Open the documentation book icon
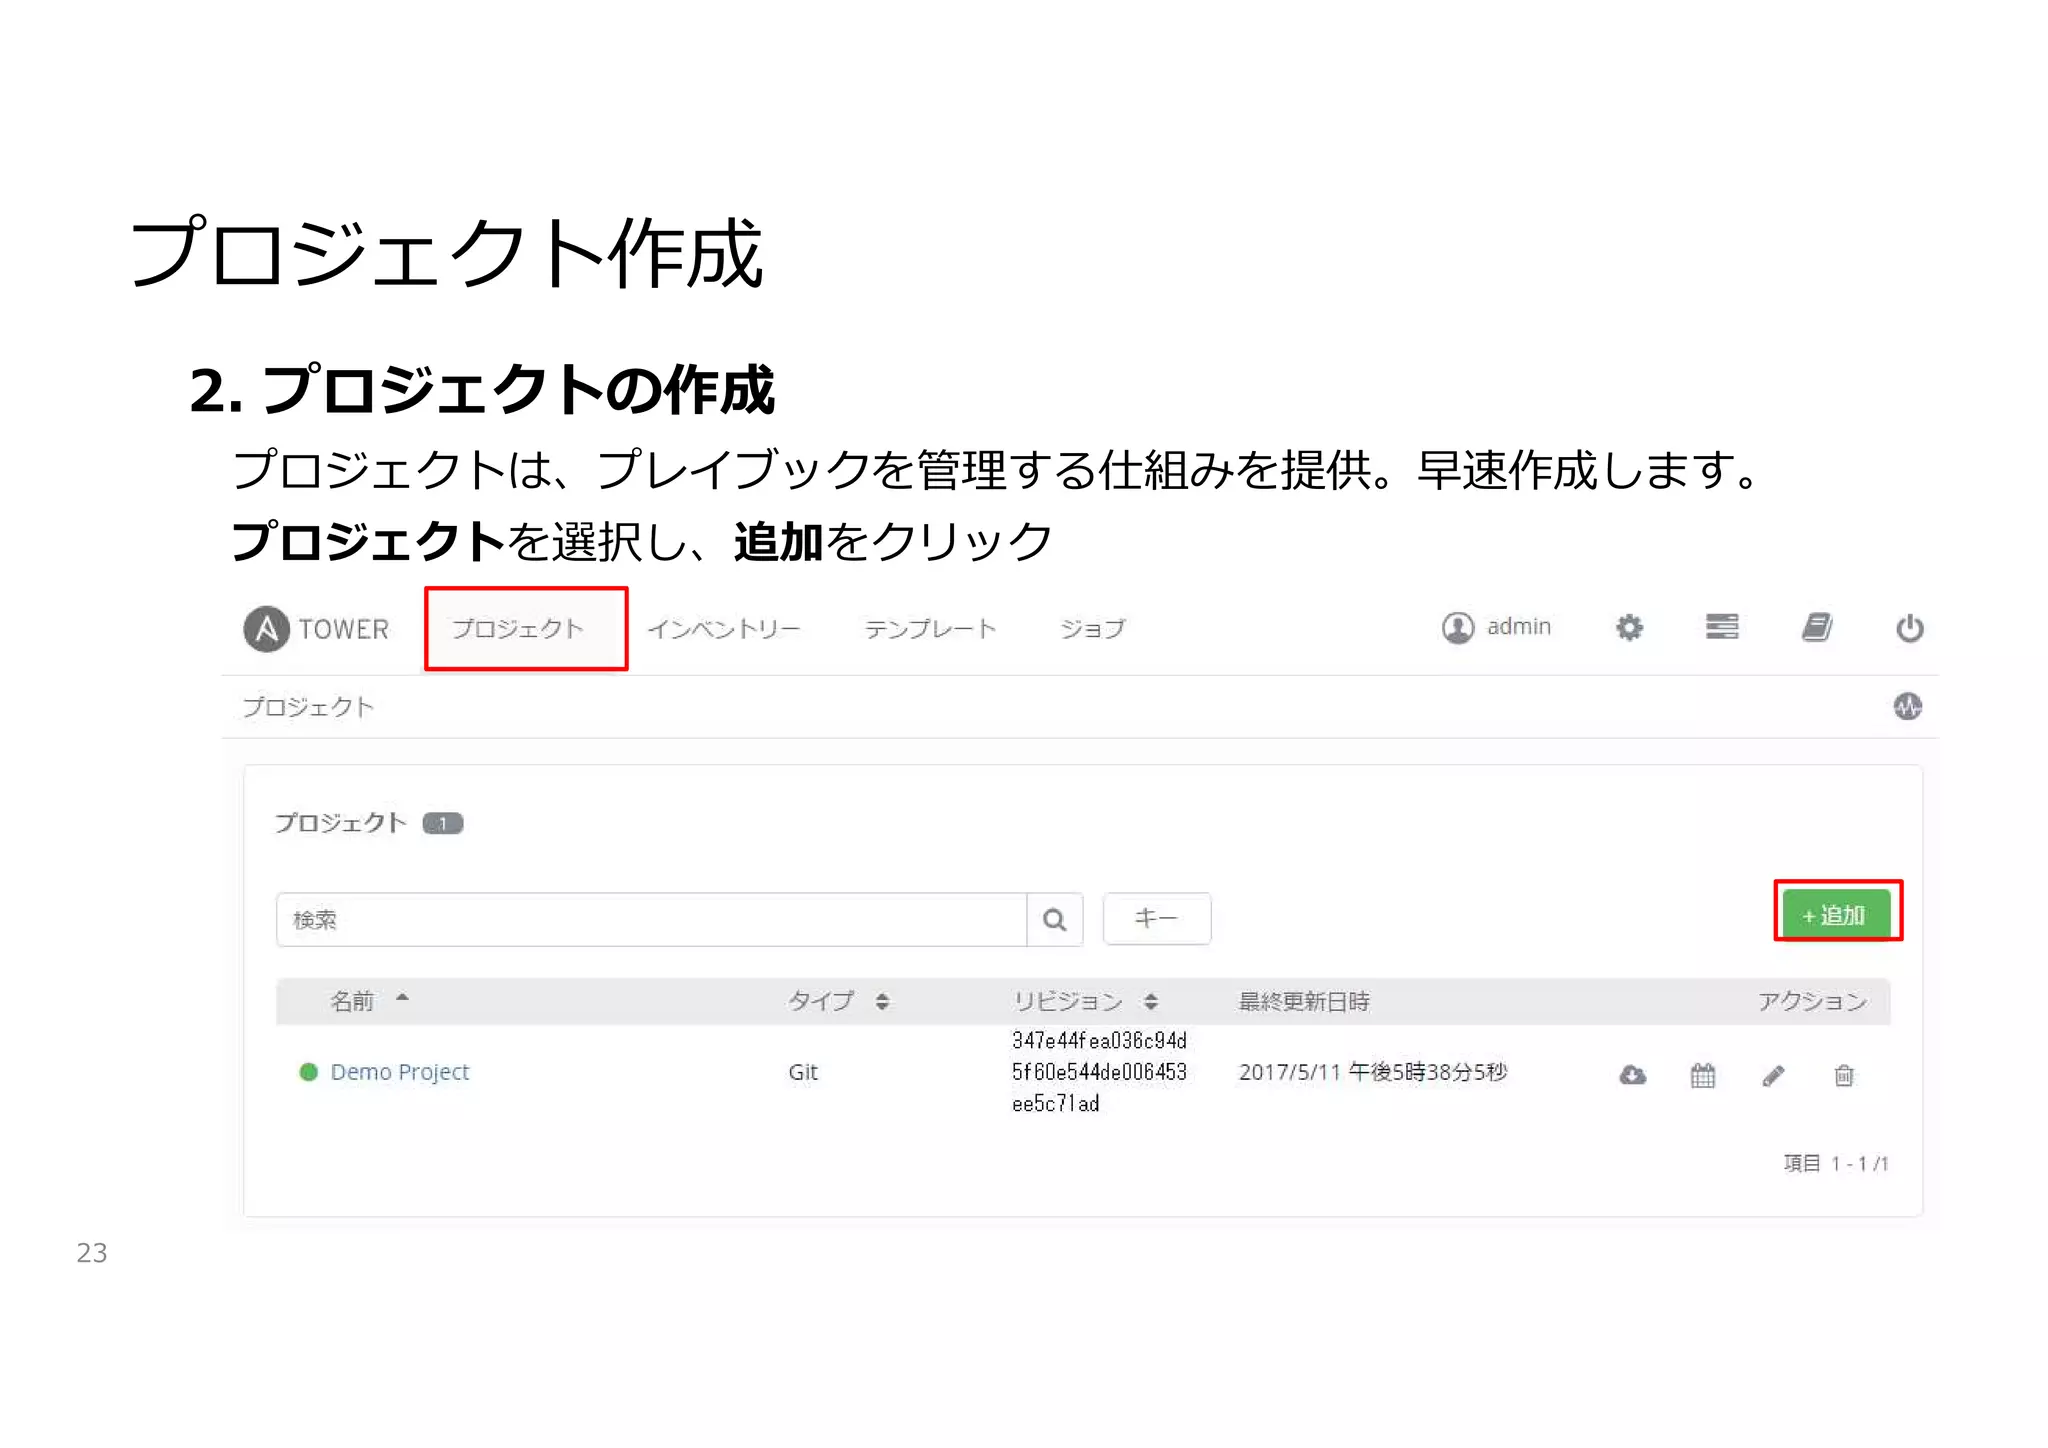Screen dimensions: 2048x1448 (1816, 627)
